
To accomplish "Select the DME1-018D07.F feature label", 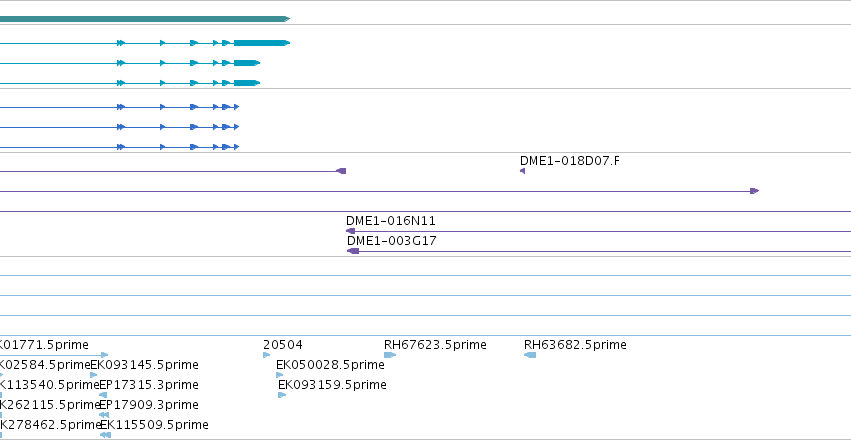I will point(569,161).
